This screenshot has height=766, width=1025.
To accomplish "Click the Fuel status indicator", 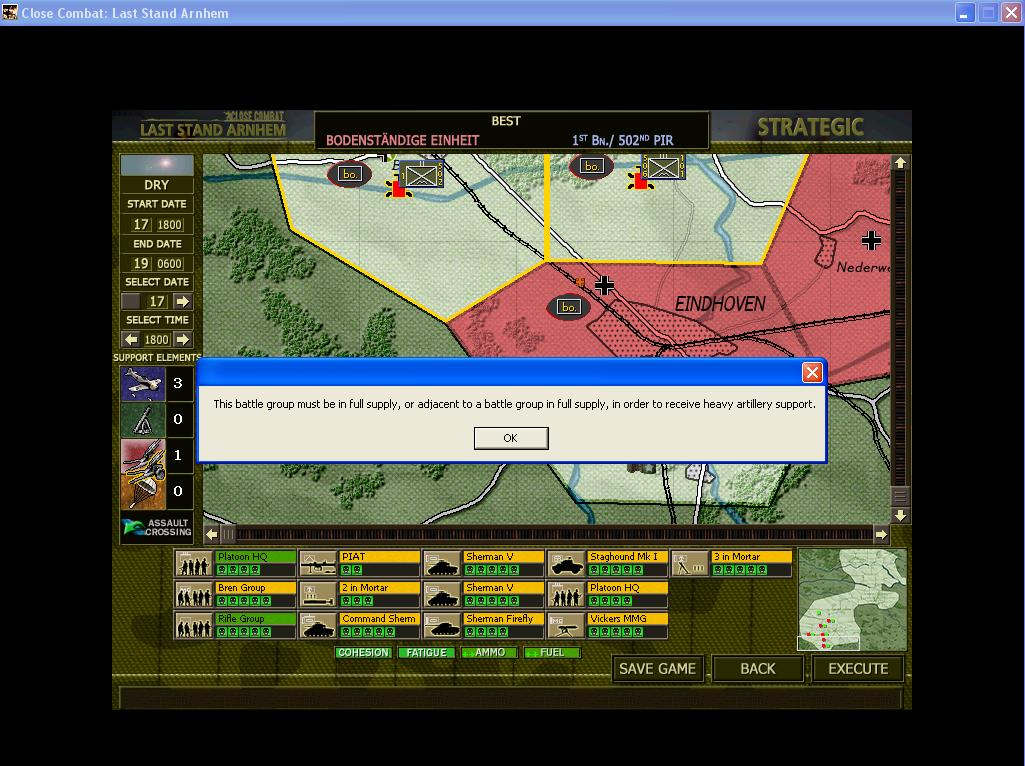I will point(552,652).
